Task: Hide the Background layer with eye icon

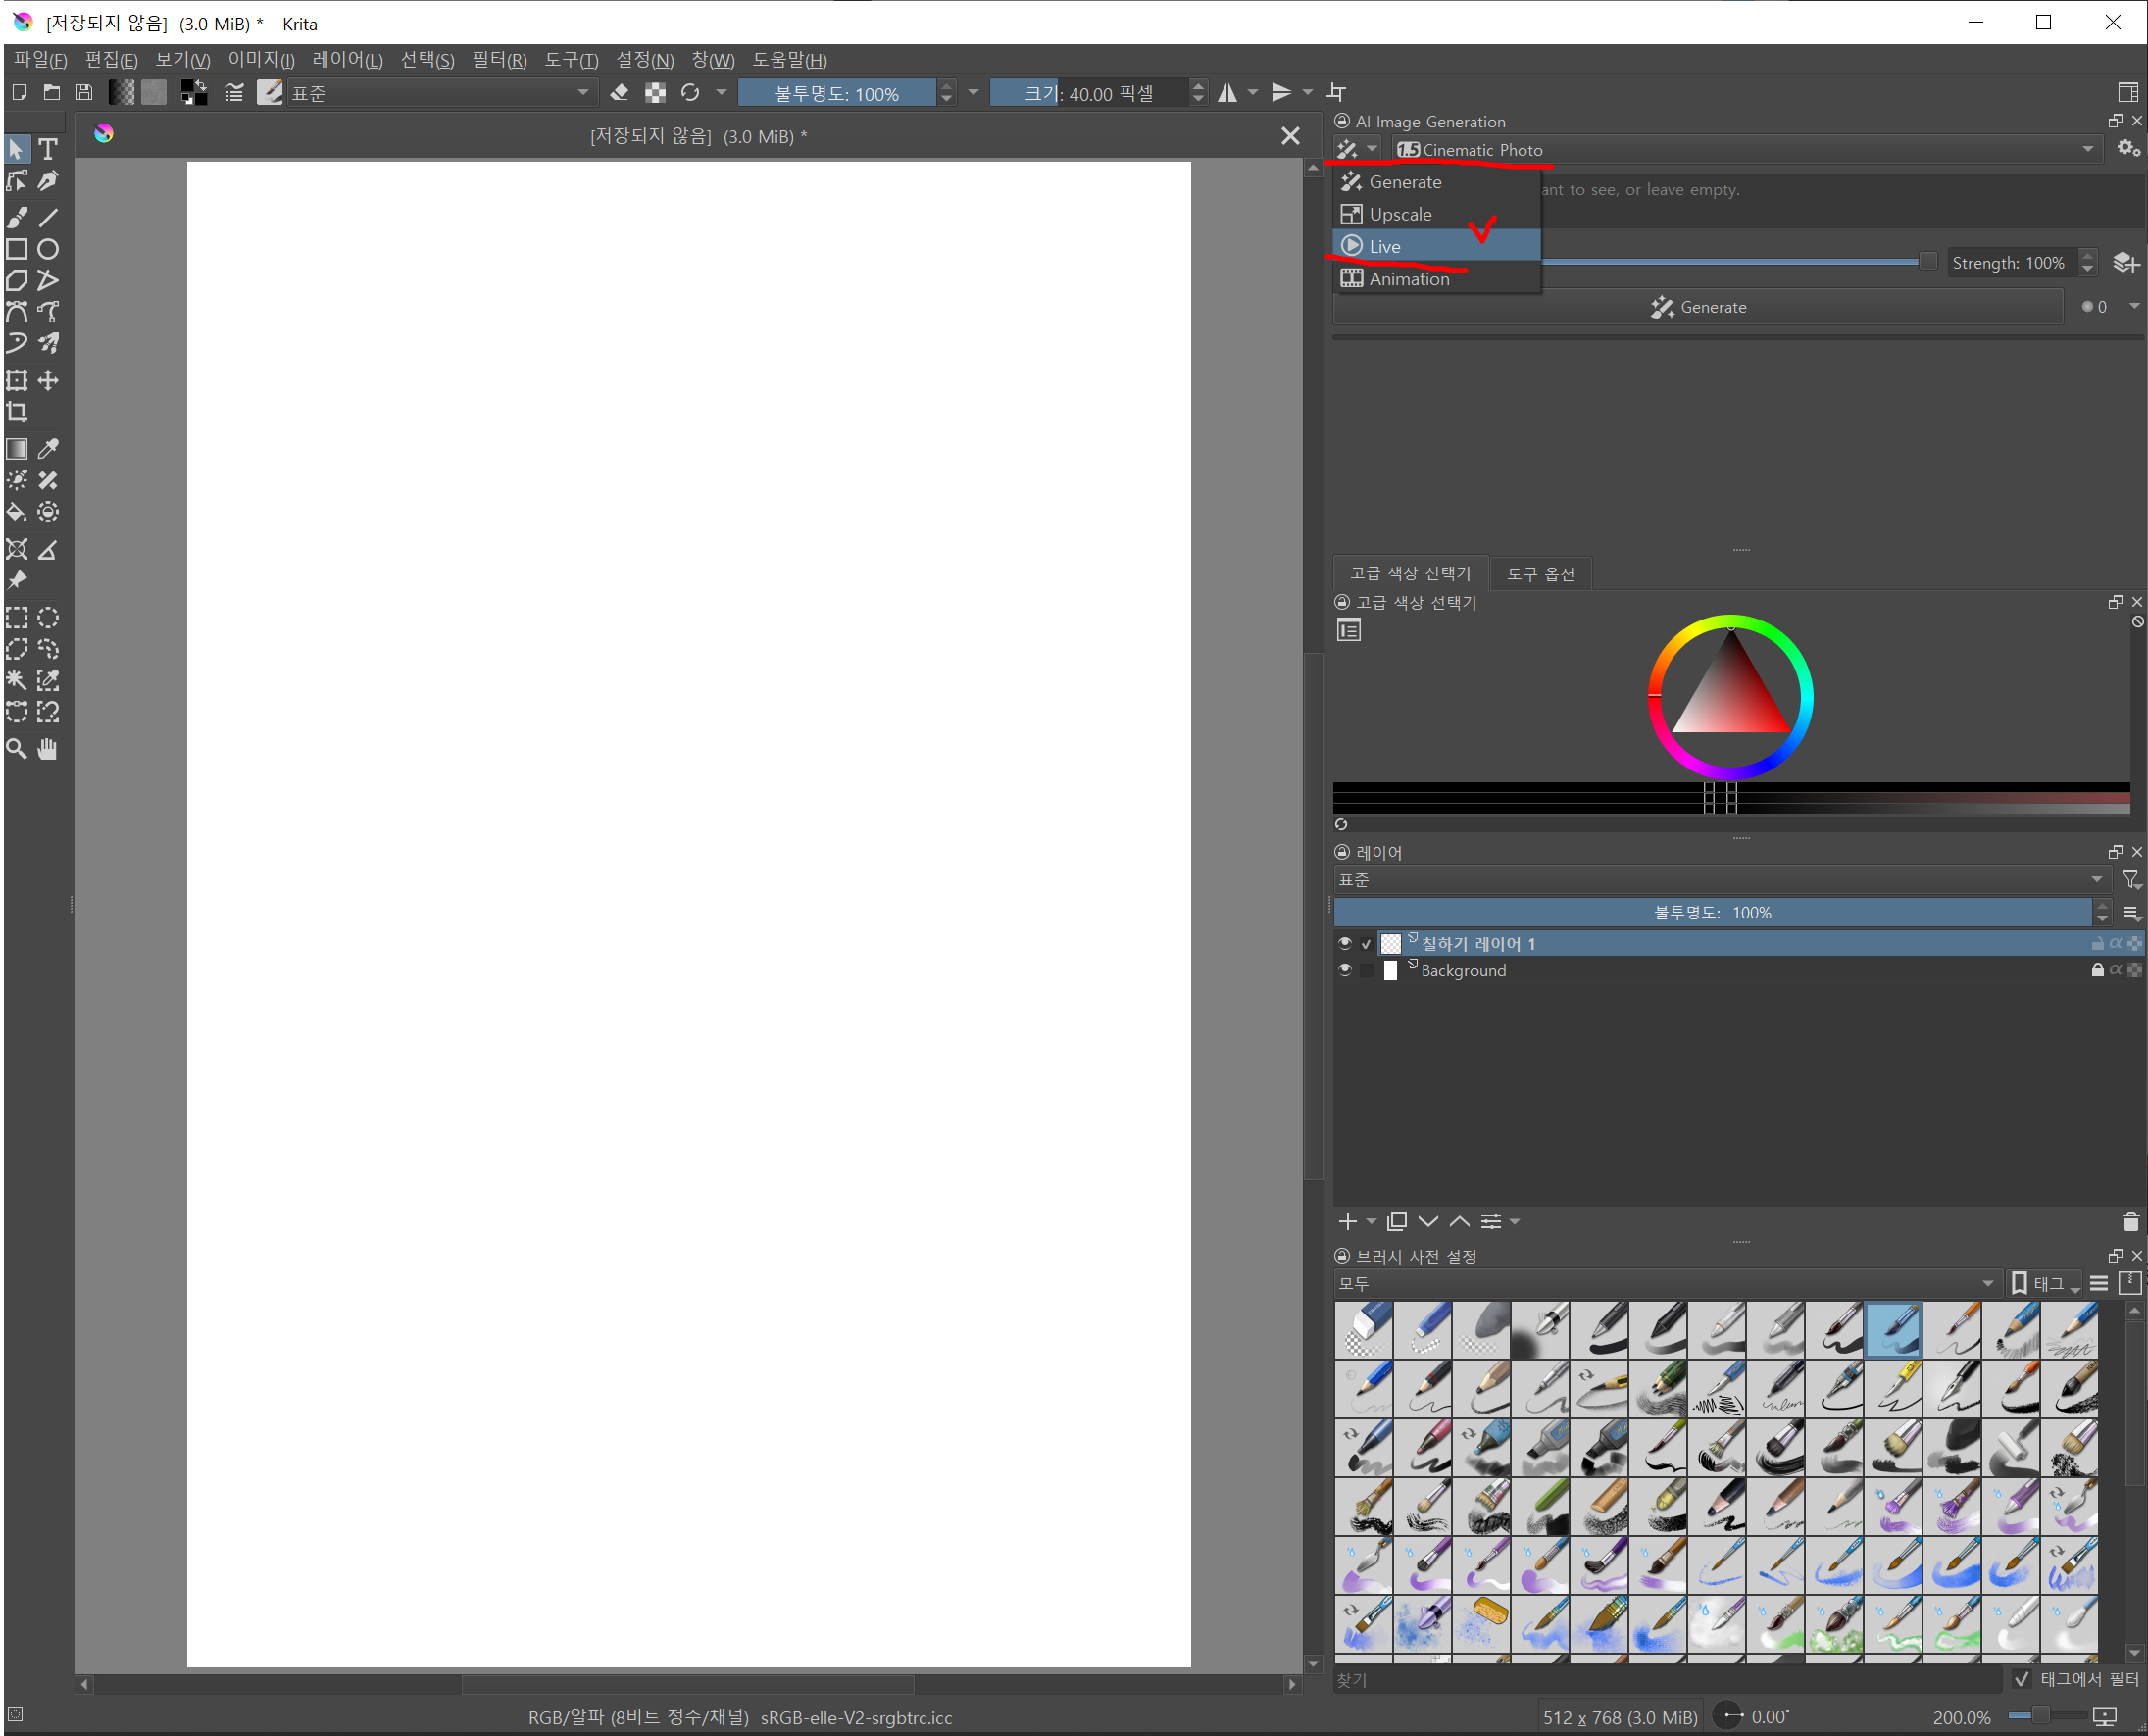Action: 1345,970
